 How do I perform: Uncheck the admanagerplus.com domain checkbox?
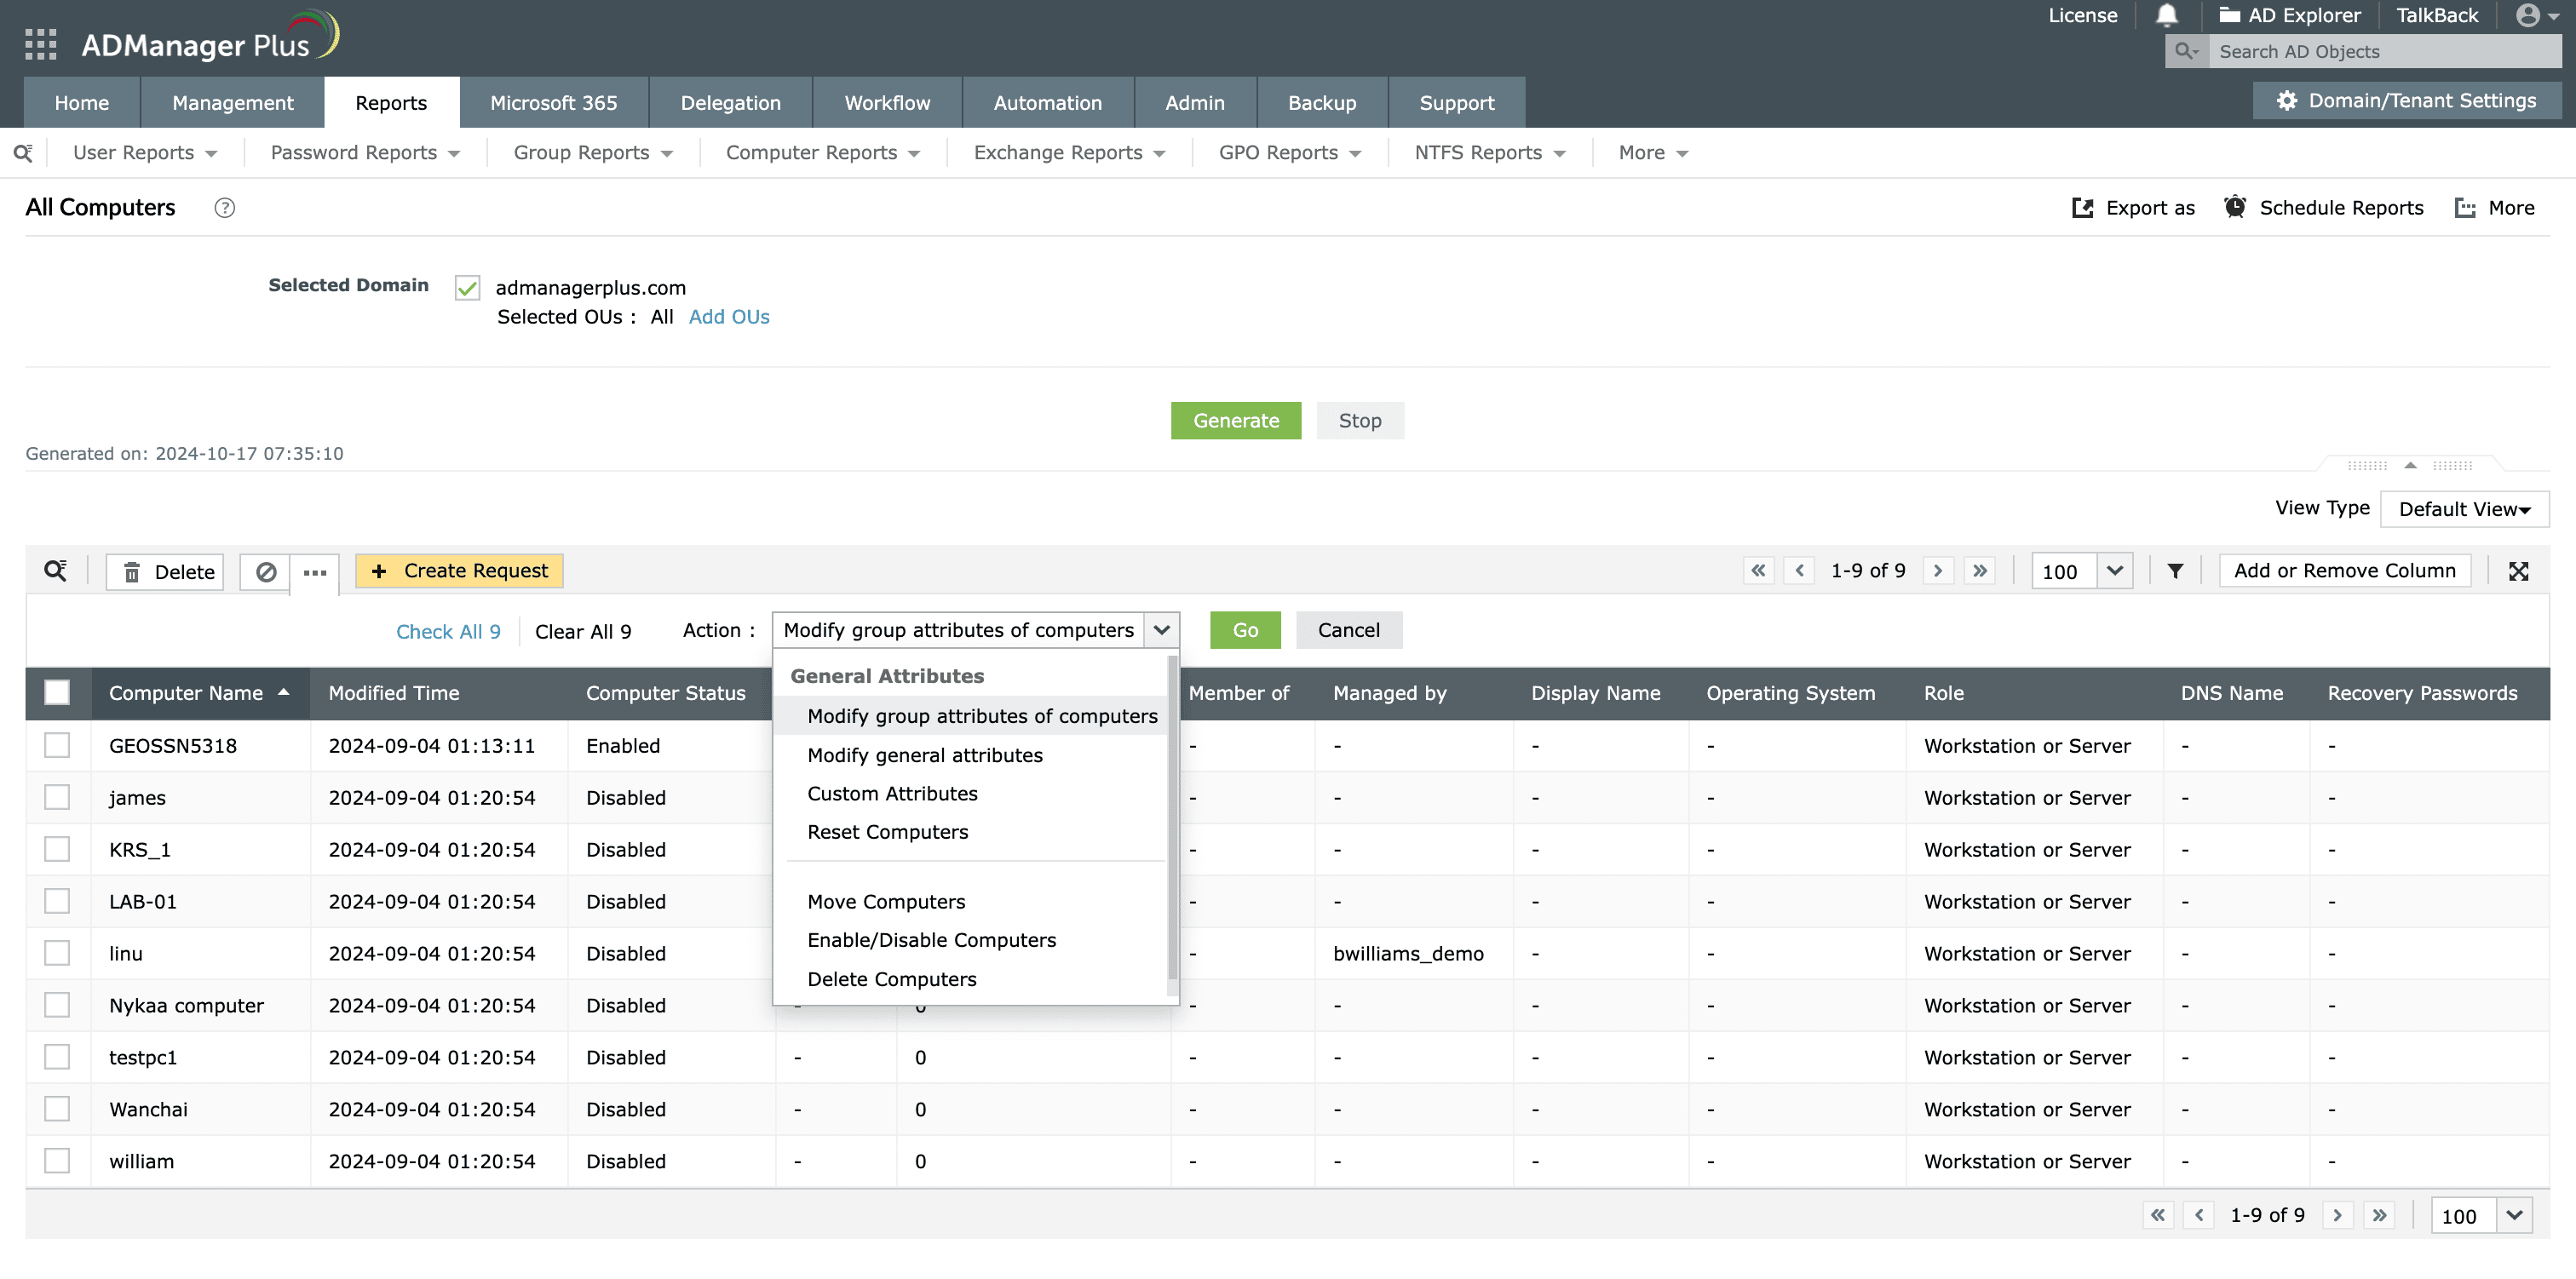(466, 287)
